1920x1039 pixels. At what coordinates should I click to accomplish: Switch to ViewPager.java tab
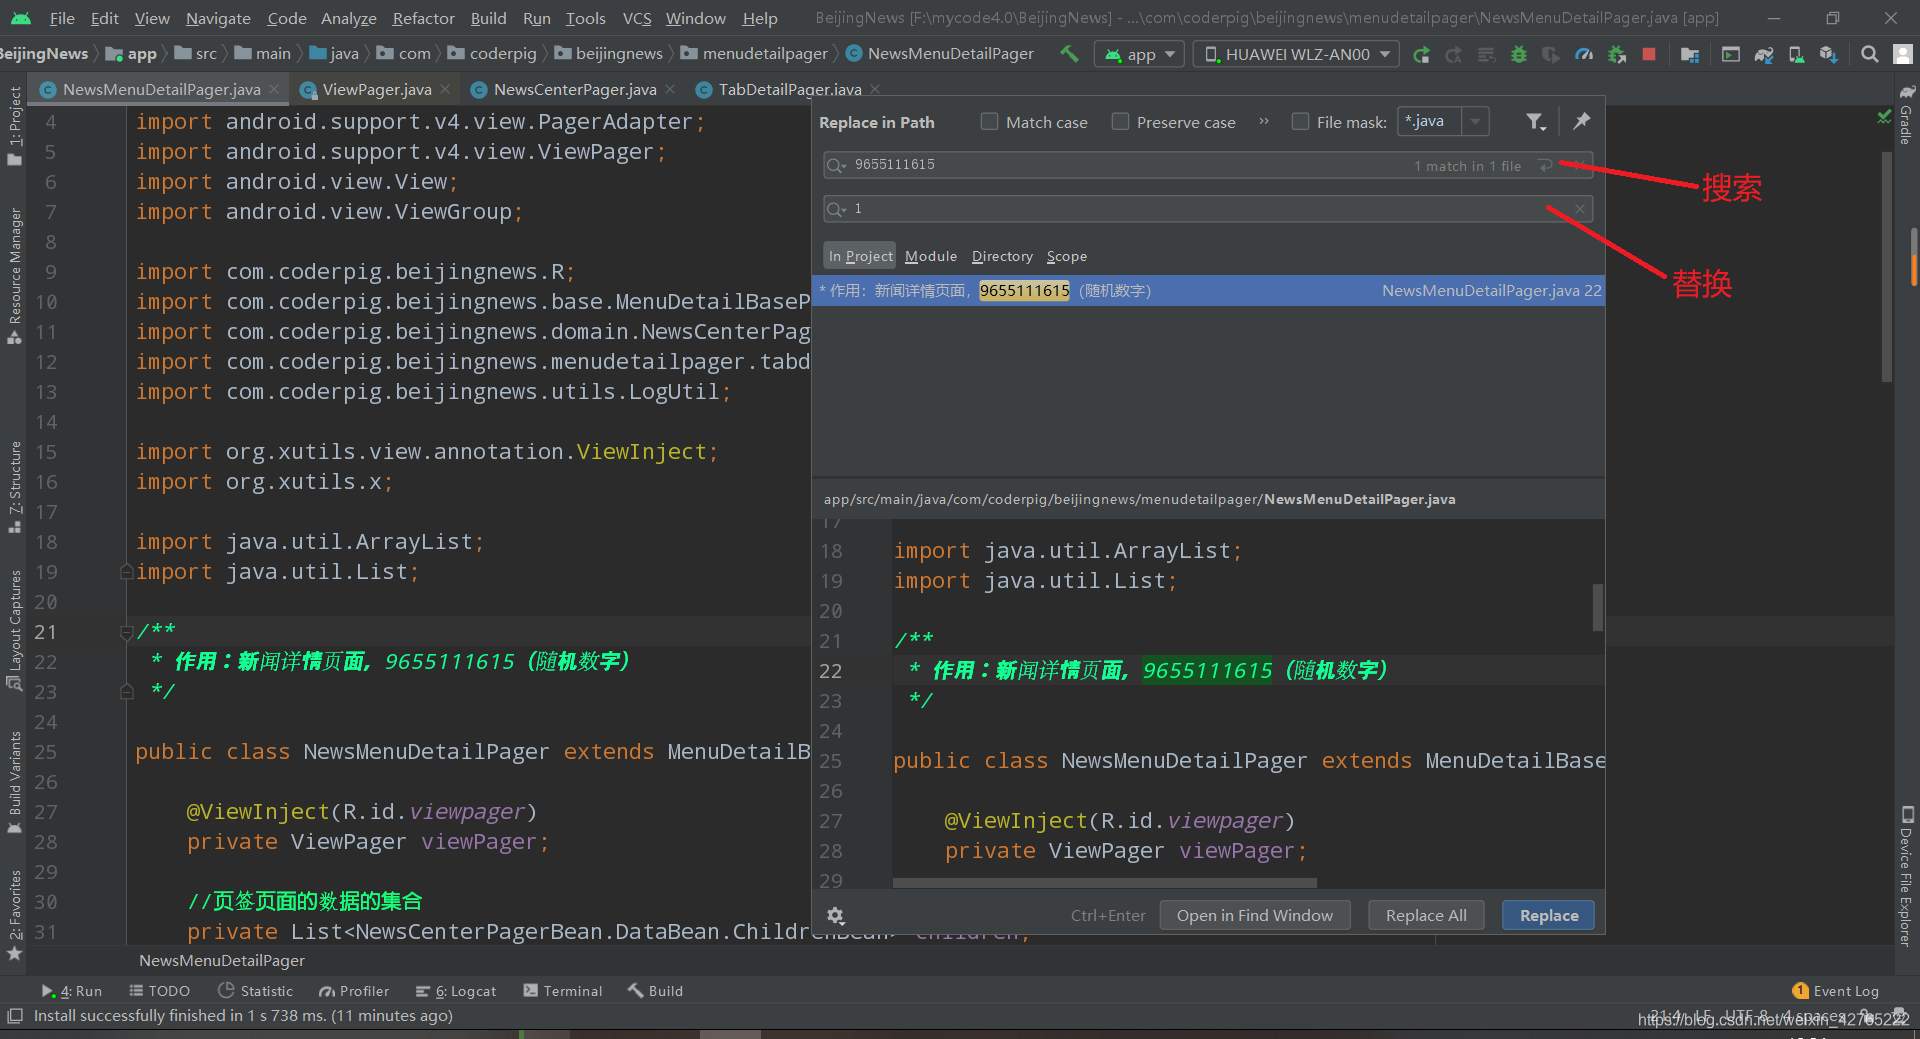376,90
